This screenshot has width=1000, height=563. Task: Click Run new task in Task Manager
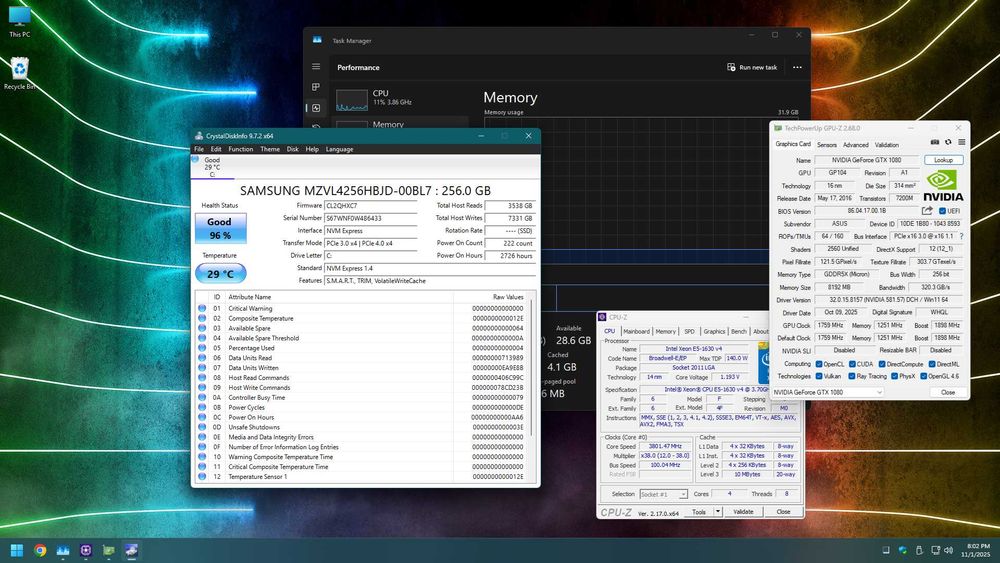point(752,67)
